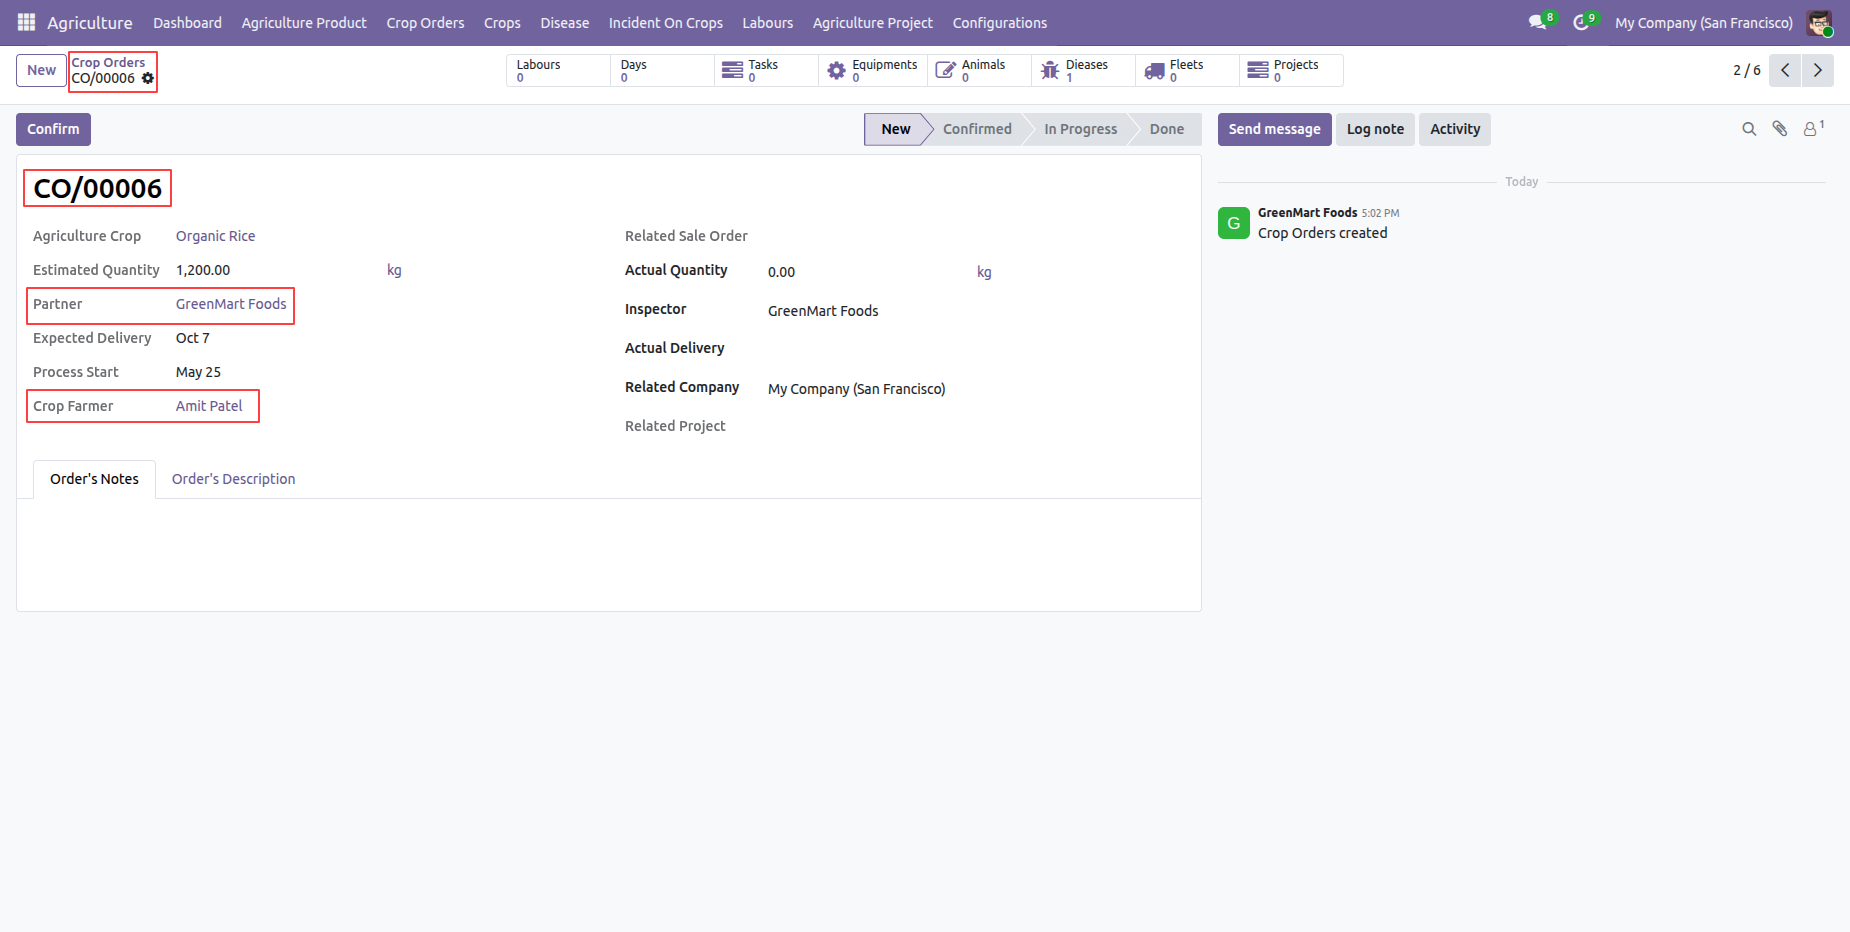Schedule an Activity
The image size is (1850, 932).
(1455, 129)
